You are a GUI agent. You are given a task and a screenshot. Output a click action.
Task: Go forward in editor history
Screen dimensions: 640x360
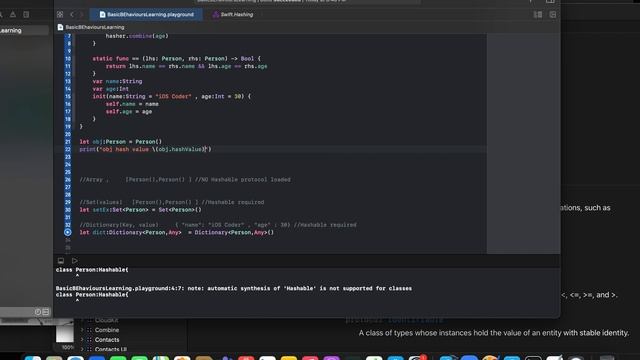81,14
